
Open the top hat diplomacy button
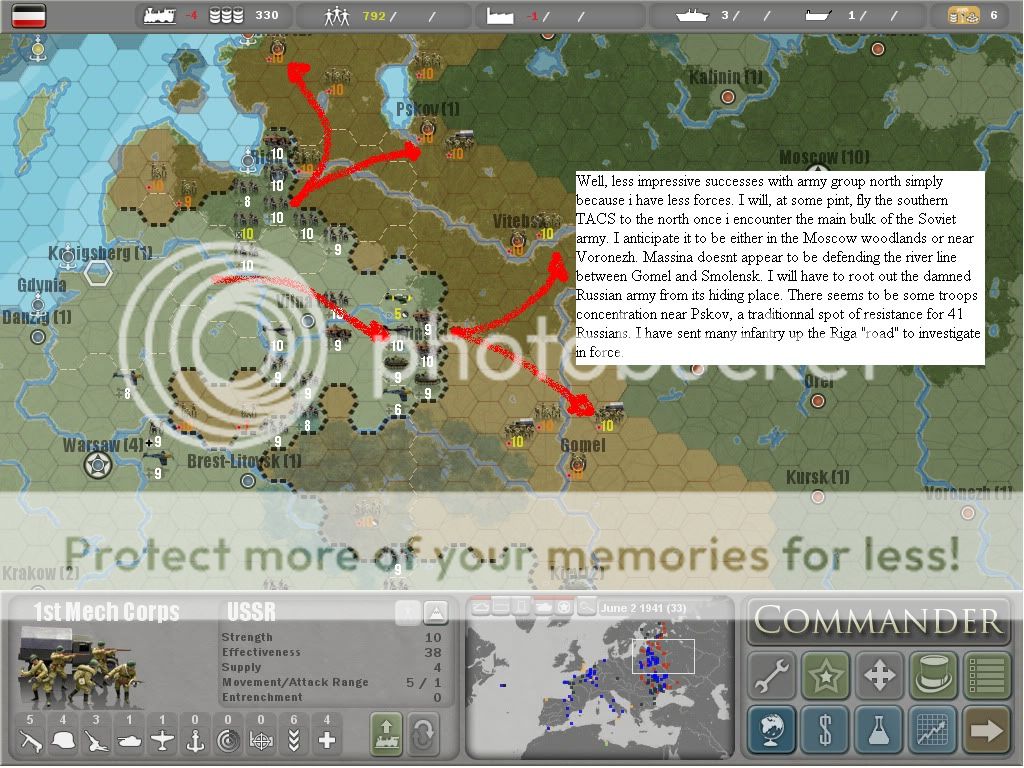[x=933, y=677]
